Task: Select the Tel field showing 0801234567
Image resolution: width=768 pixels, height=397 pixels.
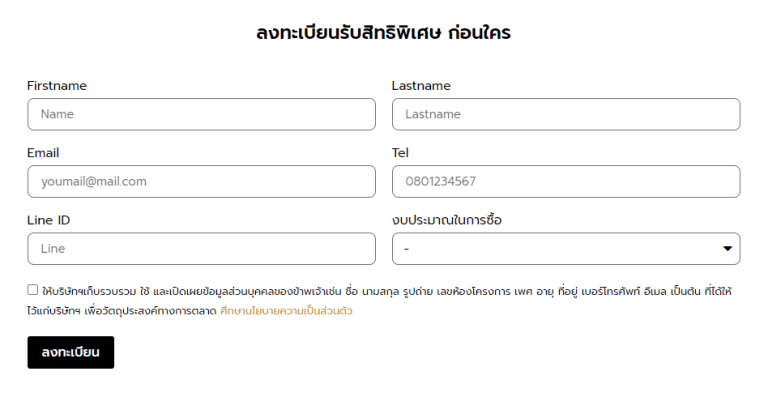Action: [566, 182]
